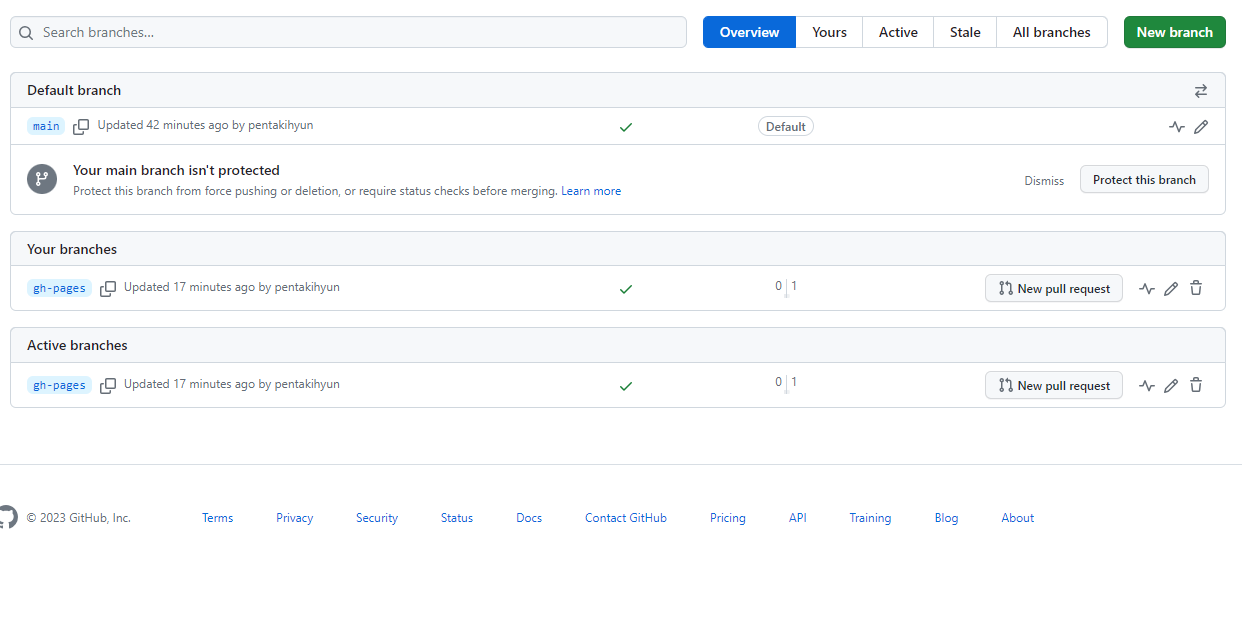New pull request for gh-pages in Active branches
The image size is (1252, 625).
click(x=1054, y=386)
